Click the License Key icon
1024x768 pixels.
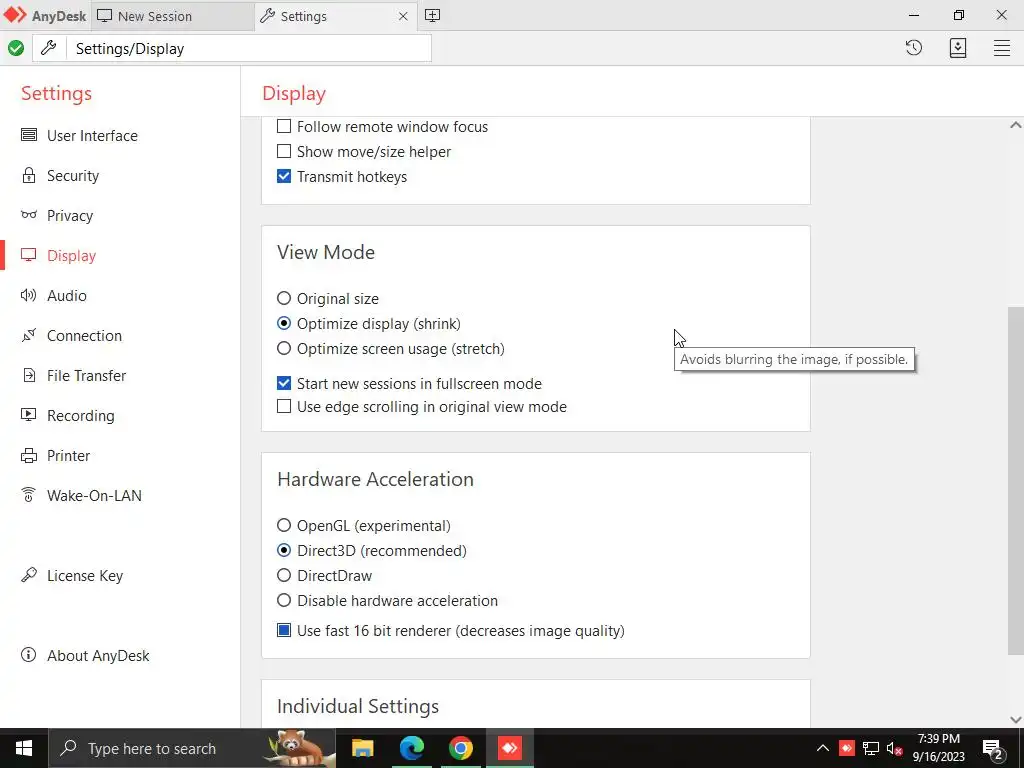tap(29, 575)
